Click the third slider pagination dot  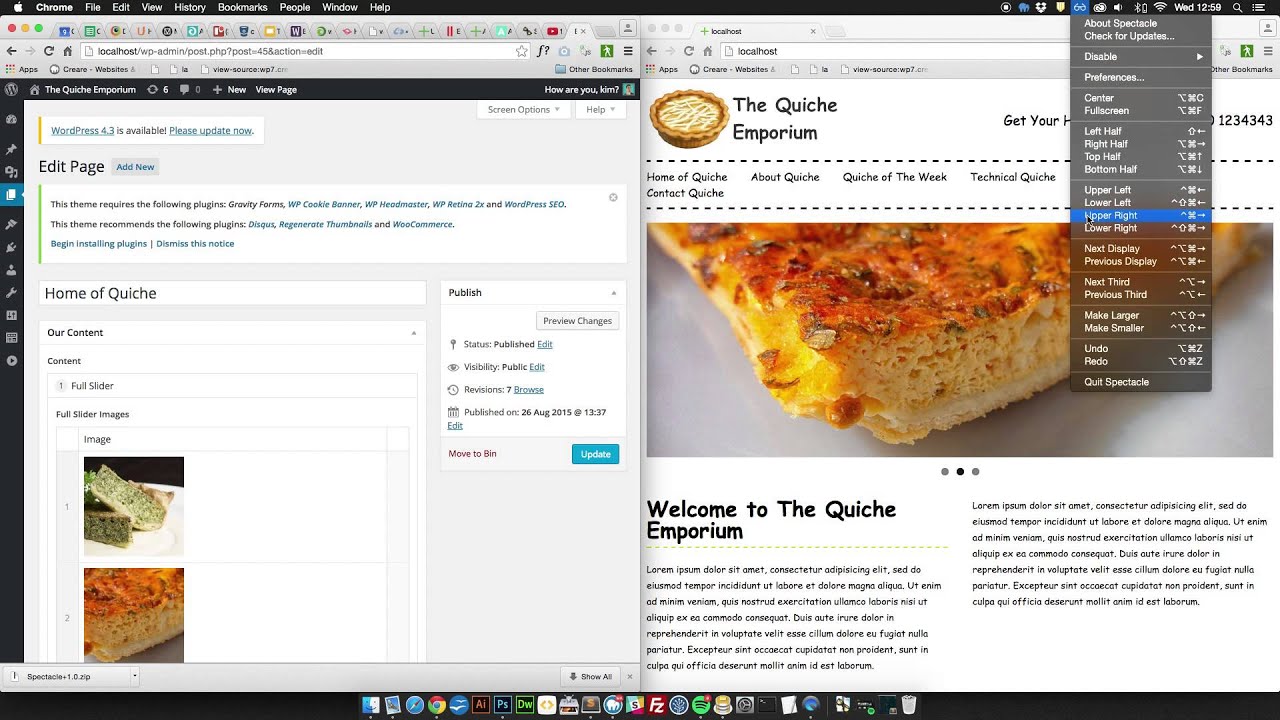tap(975, 471)
